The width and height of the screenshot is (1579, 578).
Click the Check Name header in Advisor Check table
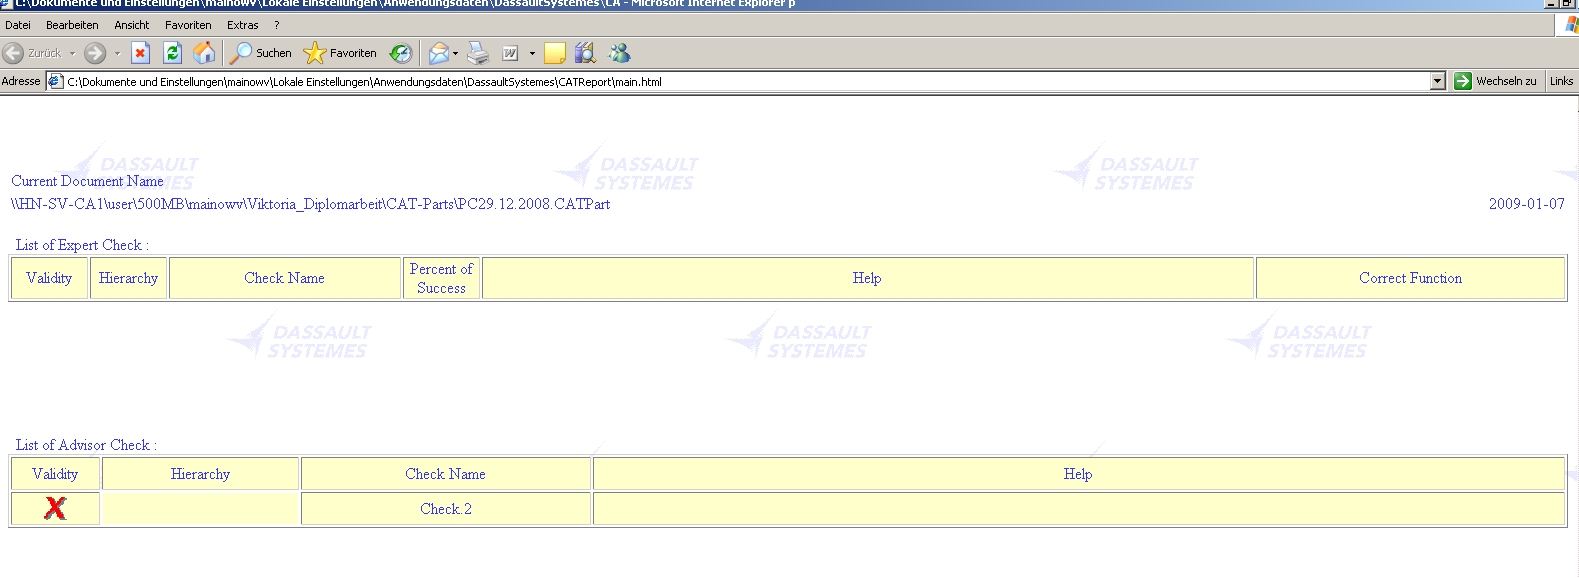[x=445, y=474]
